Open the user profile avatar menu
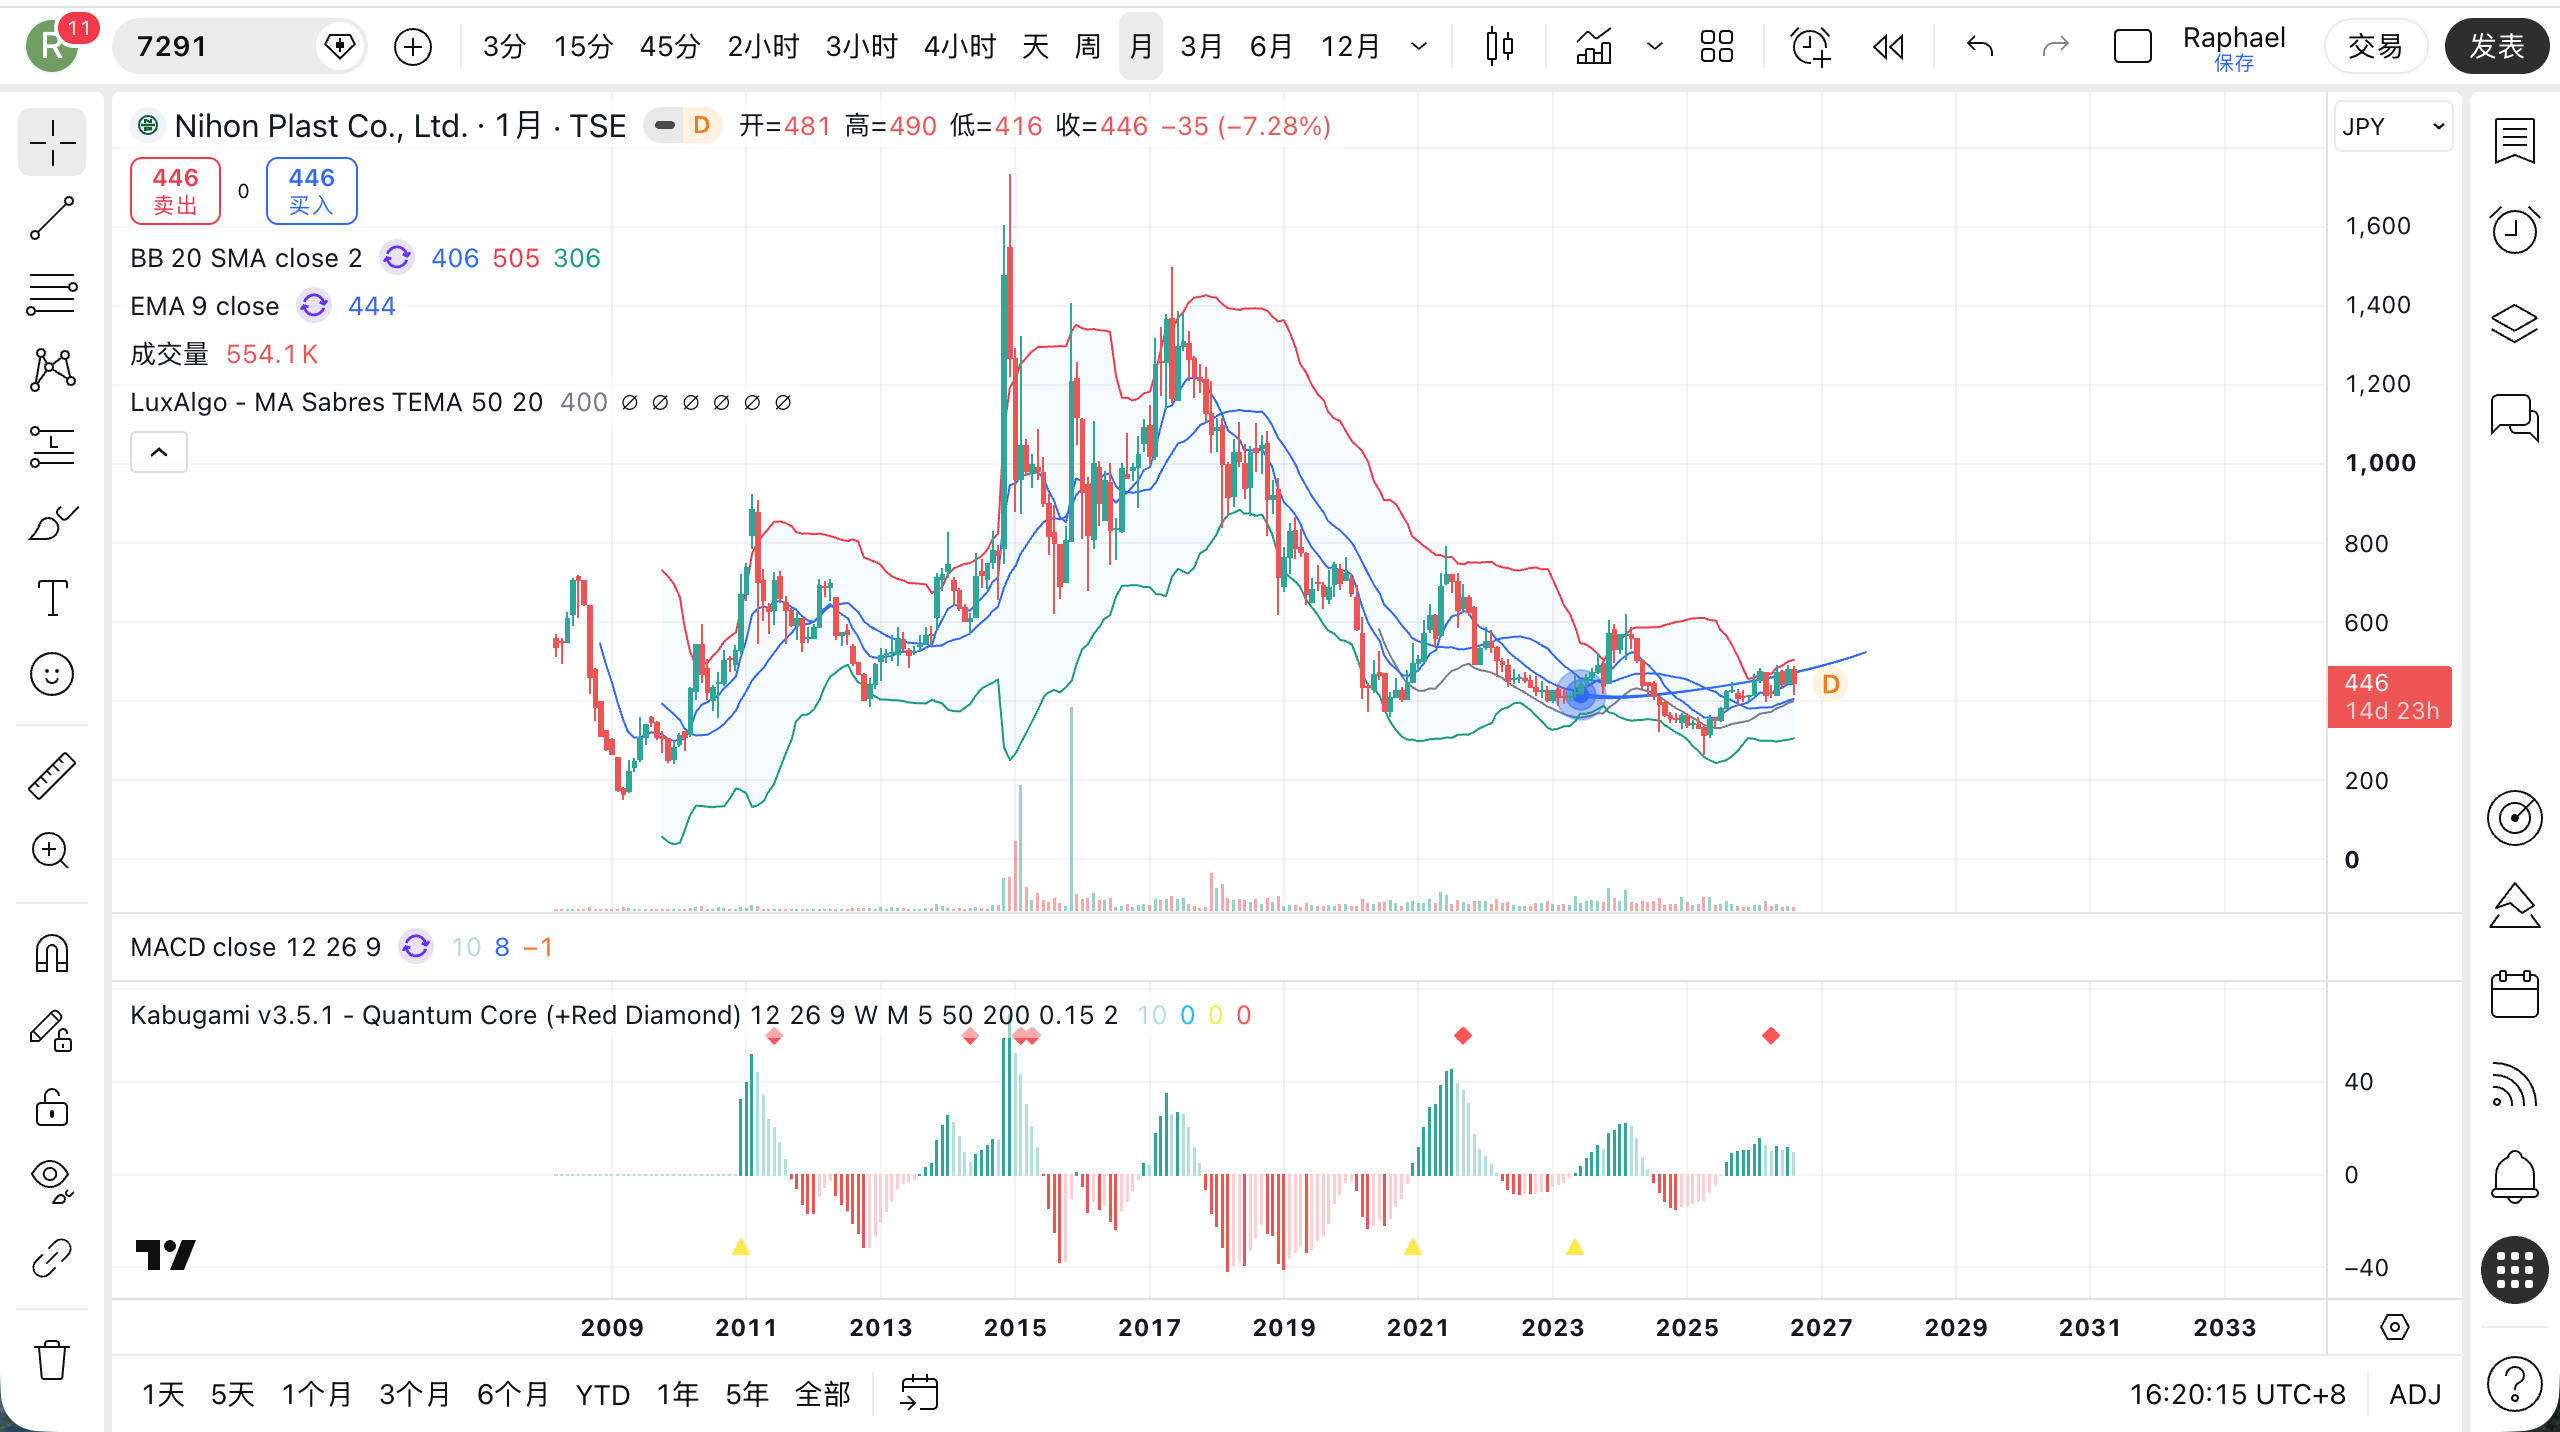This screenshot has width=2560, height=1432. tap(52, 46)
